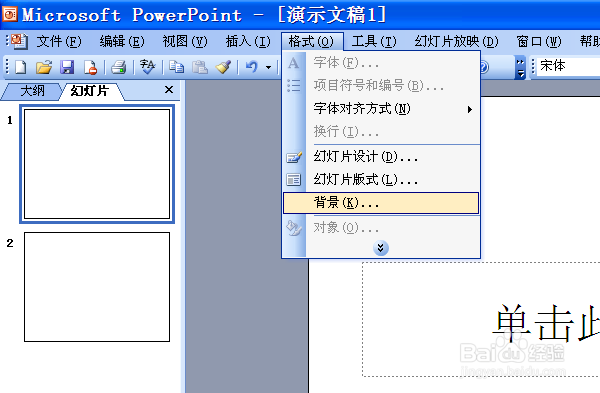This screenshot has height=393, width=600.
Task: Expand the 字体对齐方式(N) submenu
Action: (381, 109)
